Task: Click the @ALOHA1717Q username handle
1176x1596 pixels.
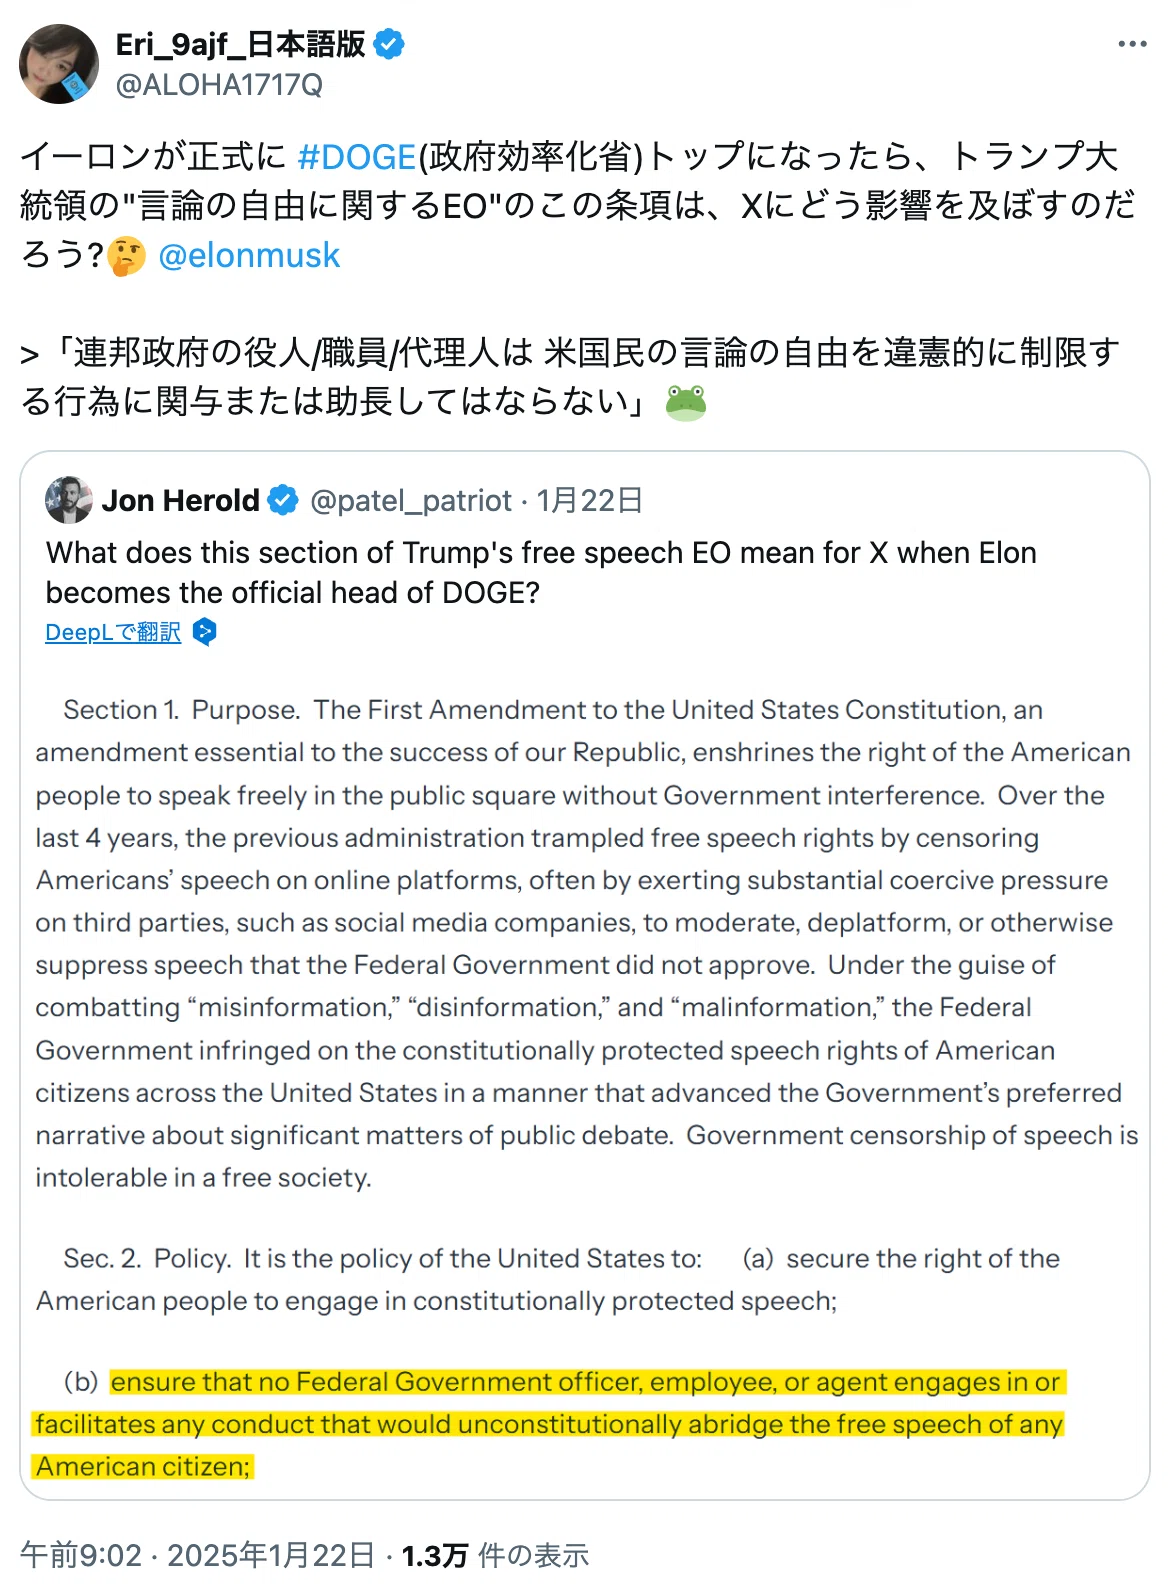Action: coord(219,85)
